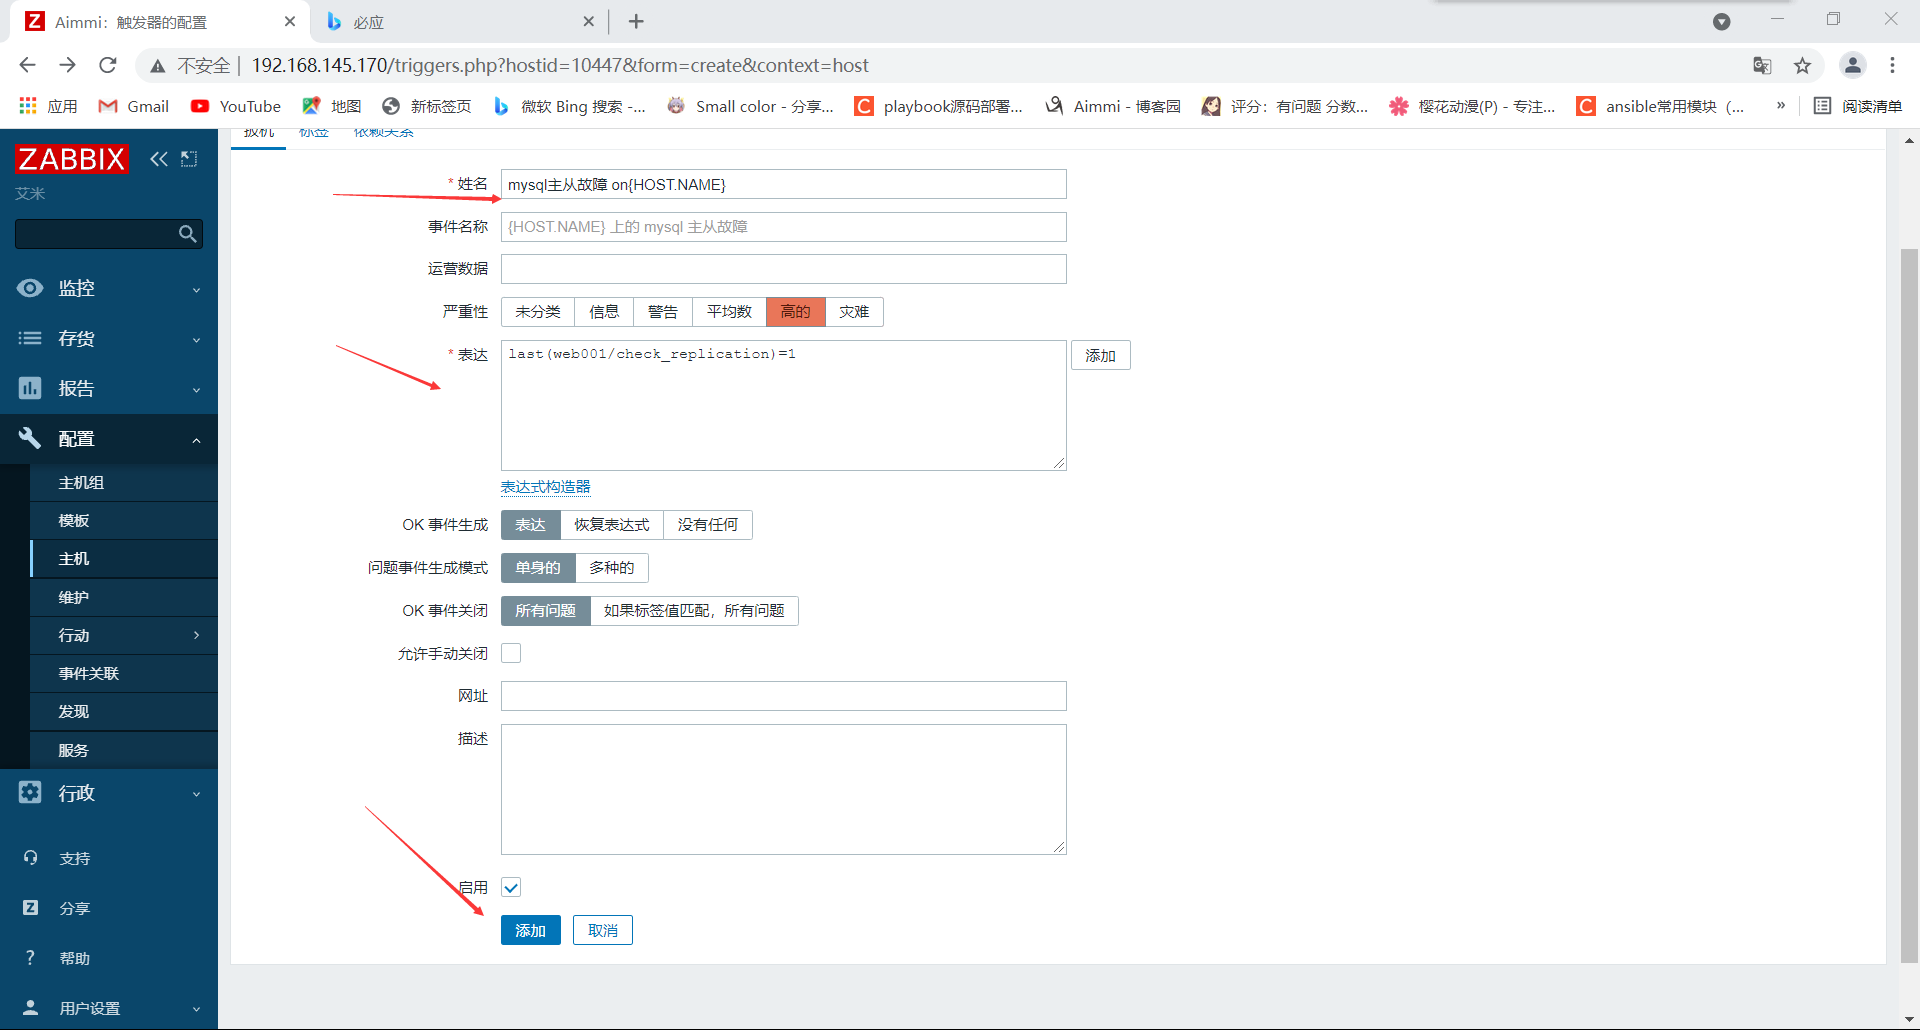
Task: Bookmark this page with the star icon
Action: (x=1802, y=66)
